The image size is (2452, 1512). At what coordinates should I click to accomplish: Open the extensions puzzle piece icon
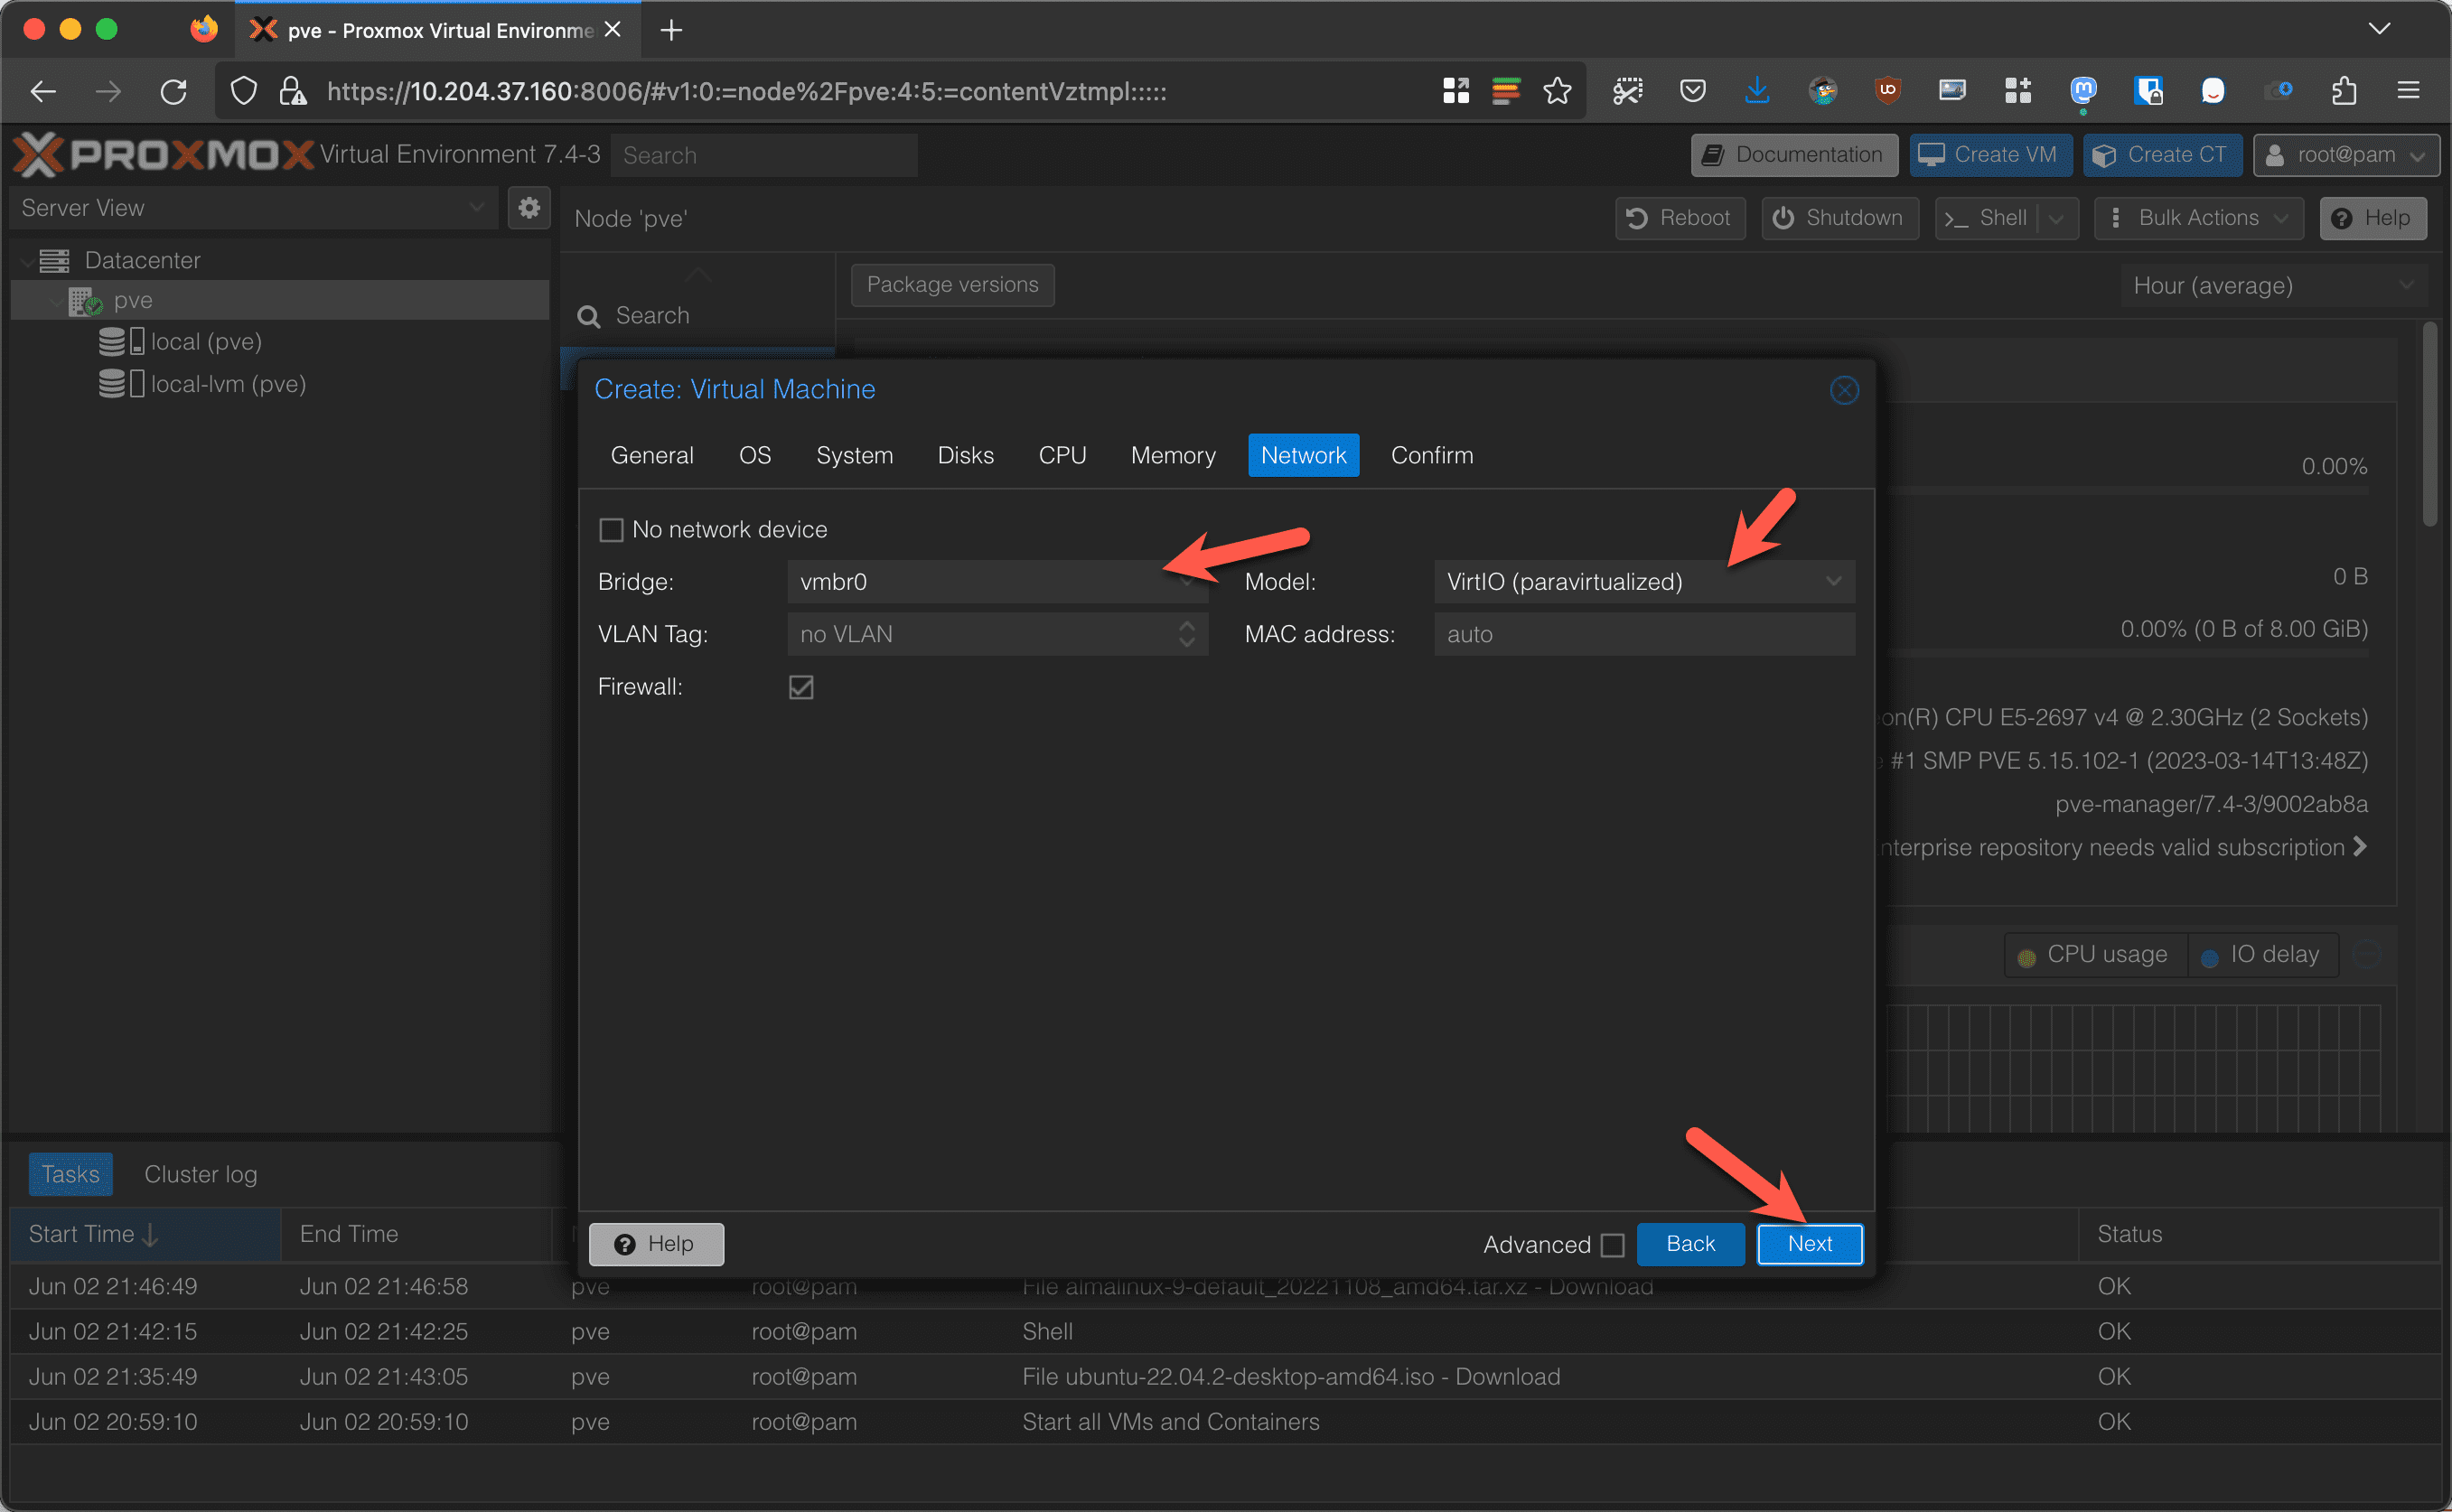pos(2344,91)
